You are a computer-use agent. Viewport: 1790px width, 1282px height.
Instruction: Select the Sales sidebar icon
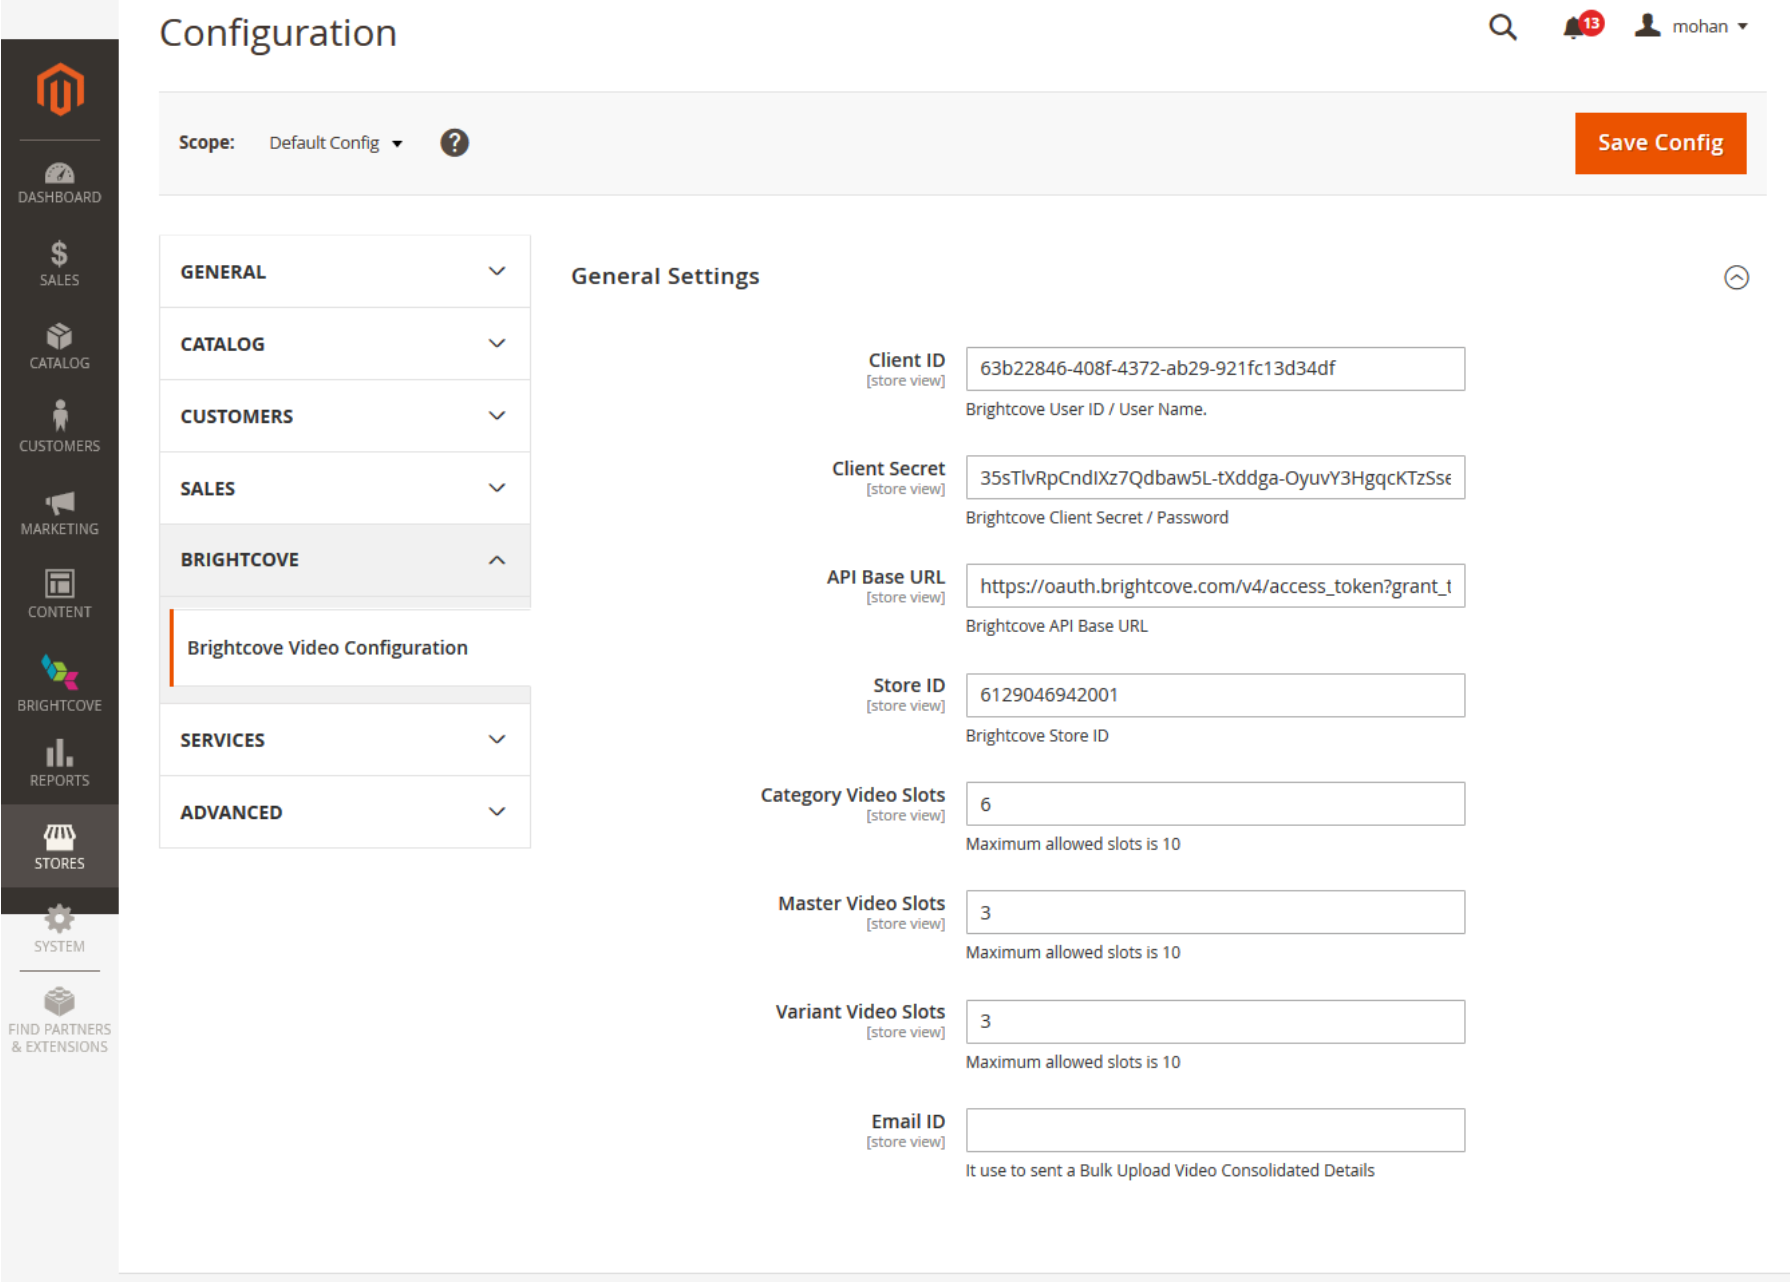[x=59, y=263]
